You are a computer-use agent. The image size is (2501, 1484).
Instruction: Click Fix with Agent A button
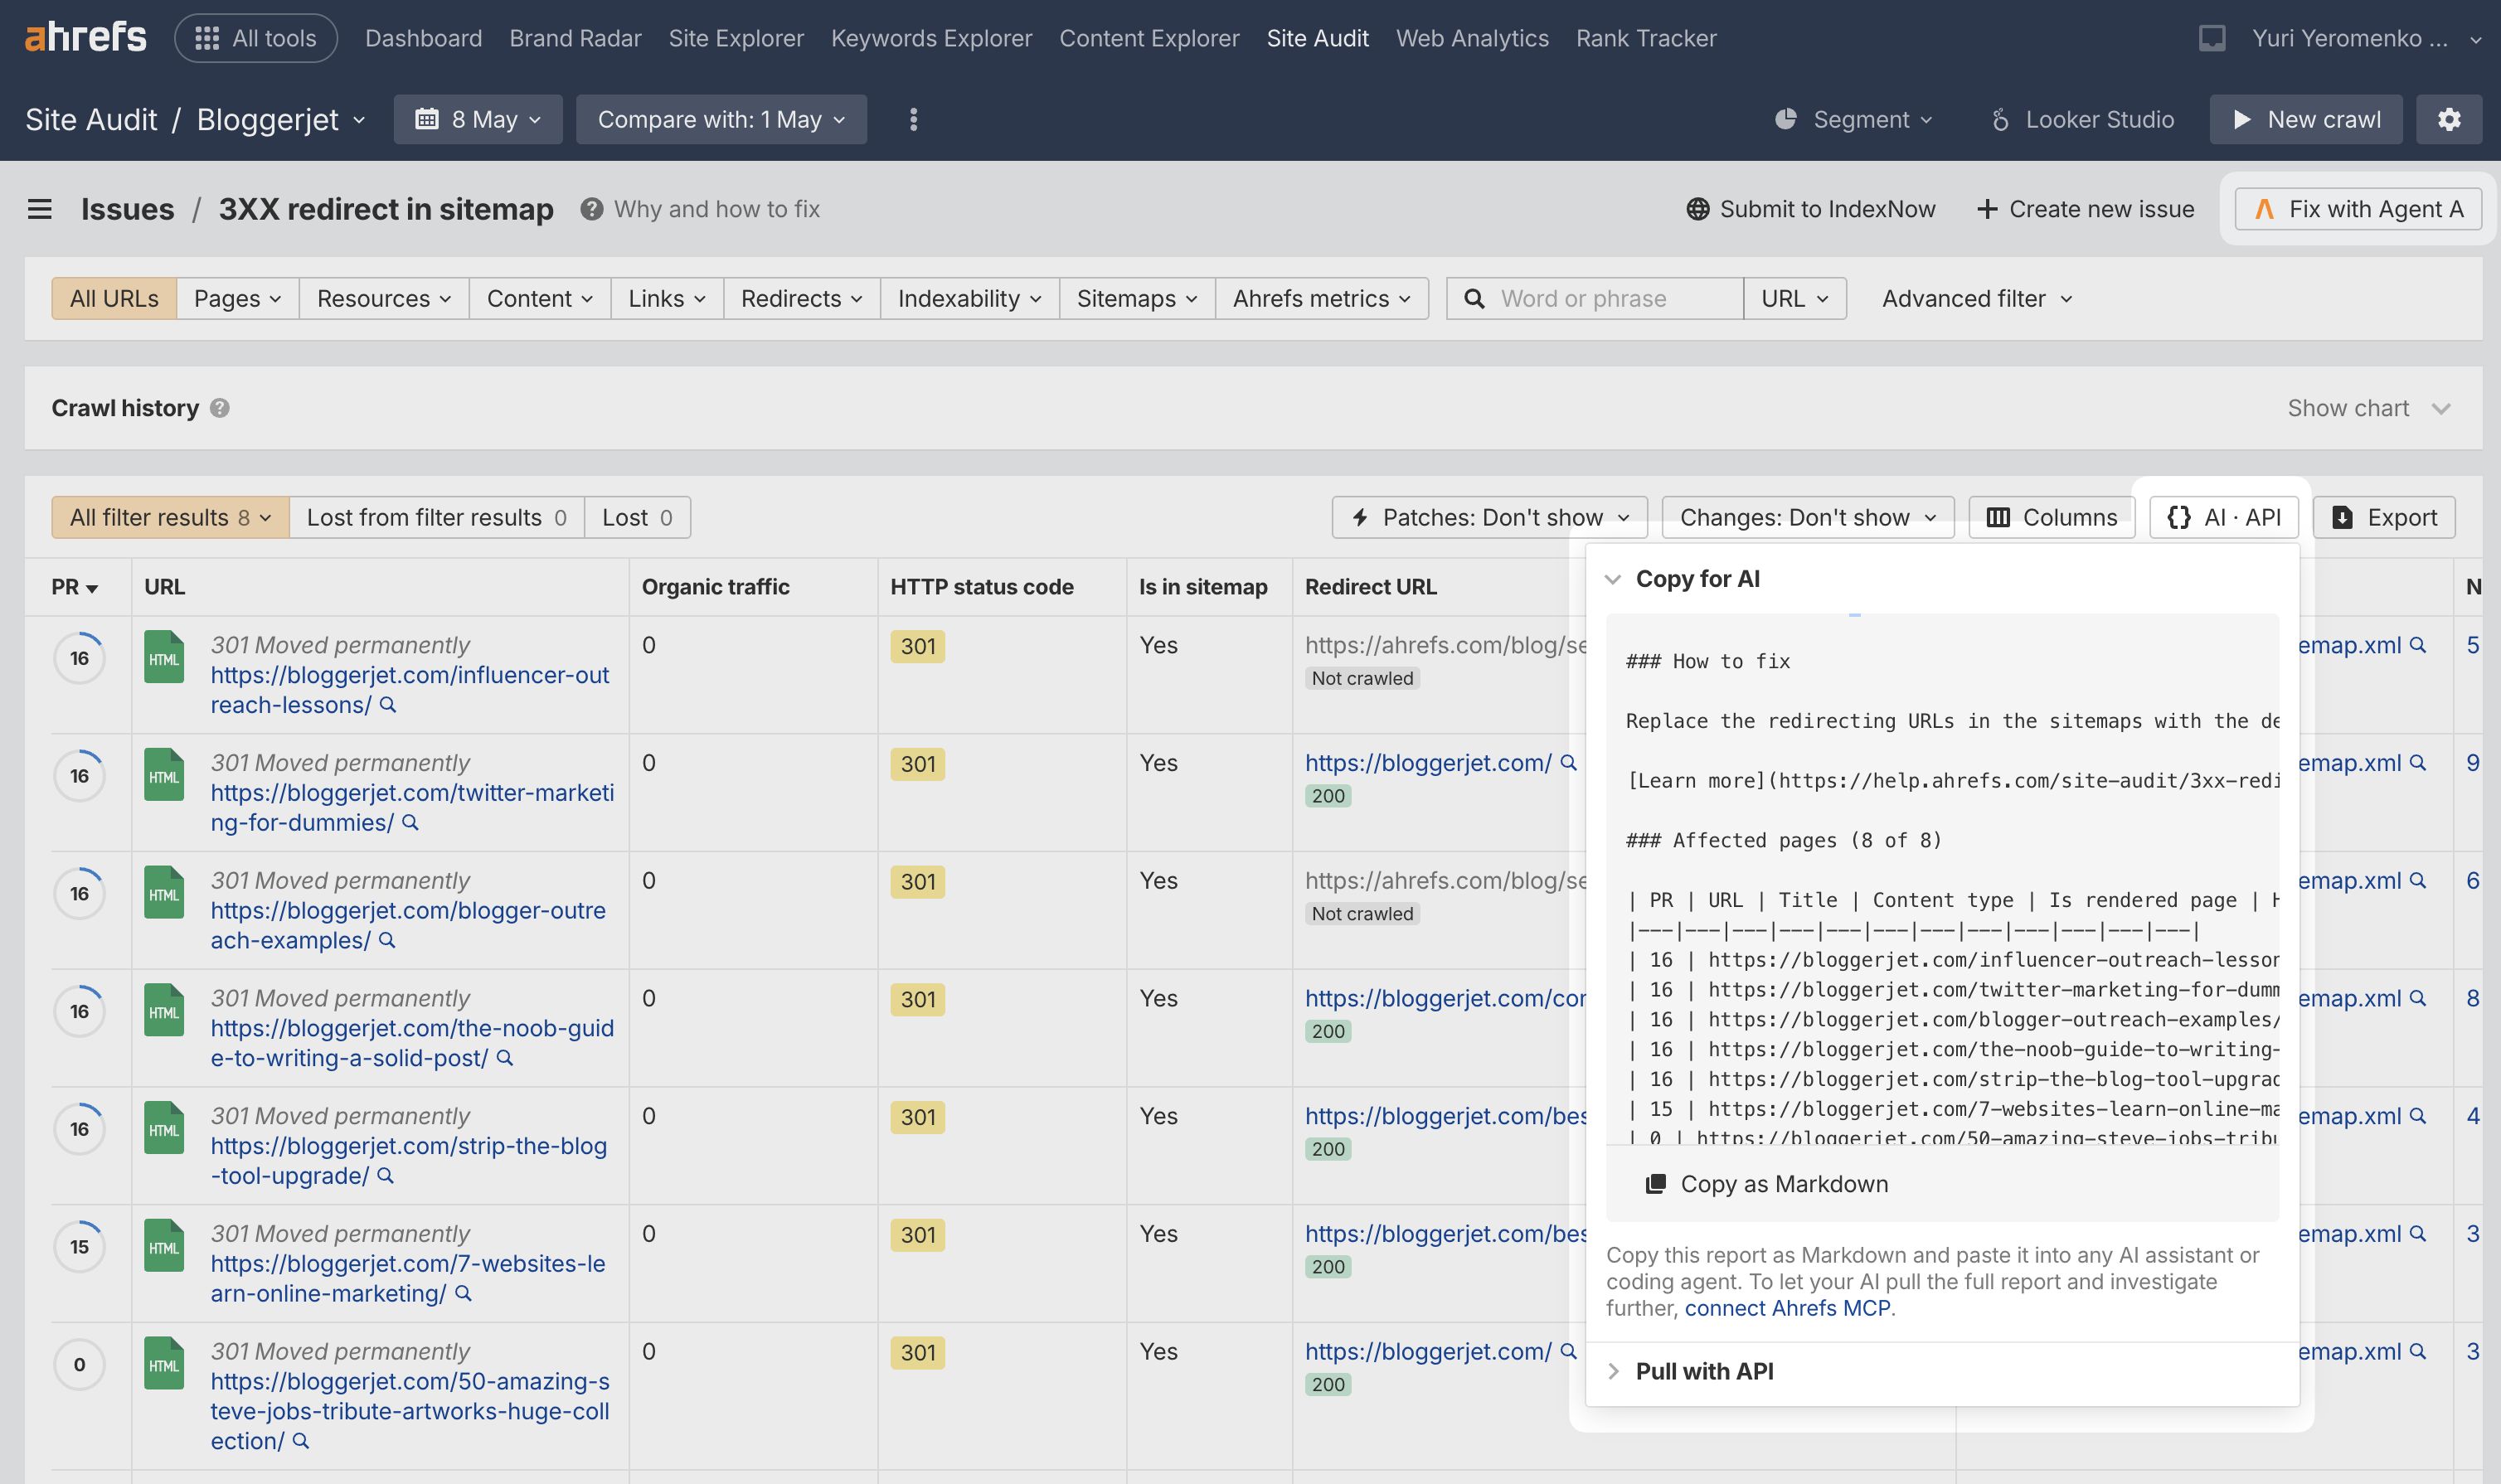pos(2358,209)
